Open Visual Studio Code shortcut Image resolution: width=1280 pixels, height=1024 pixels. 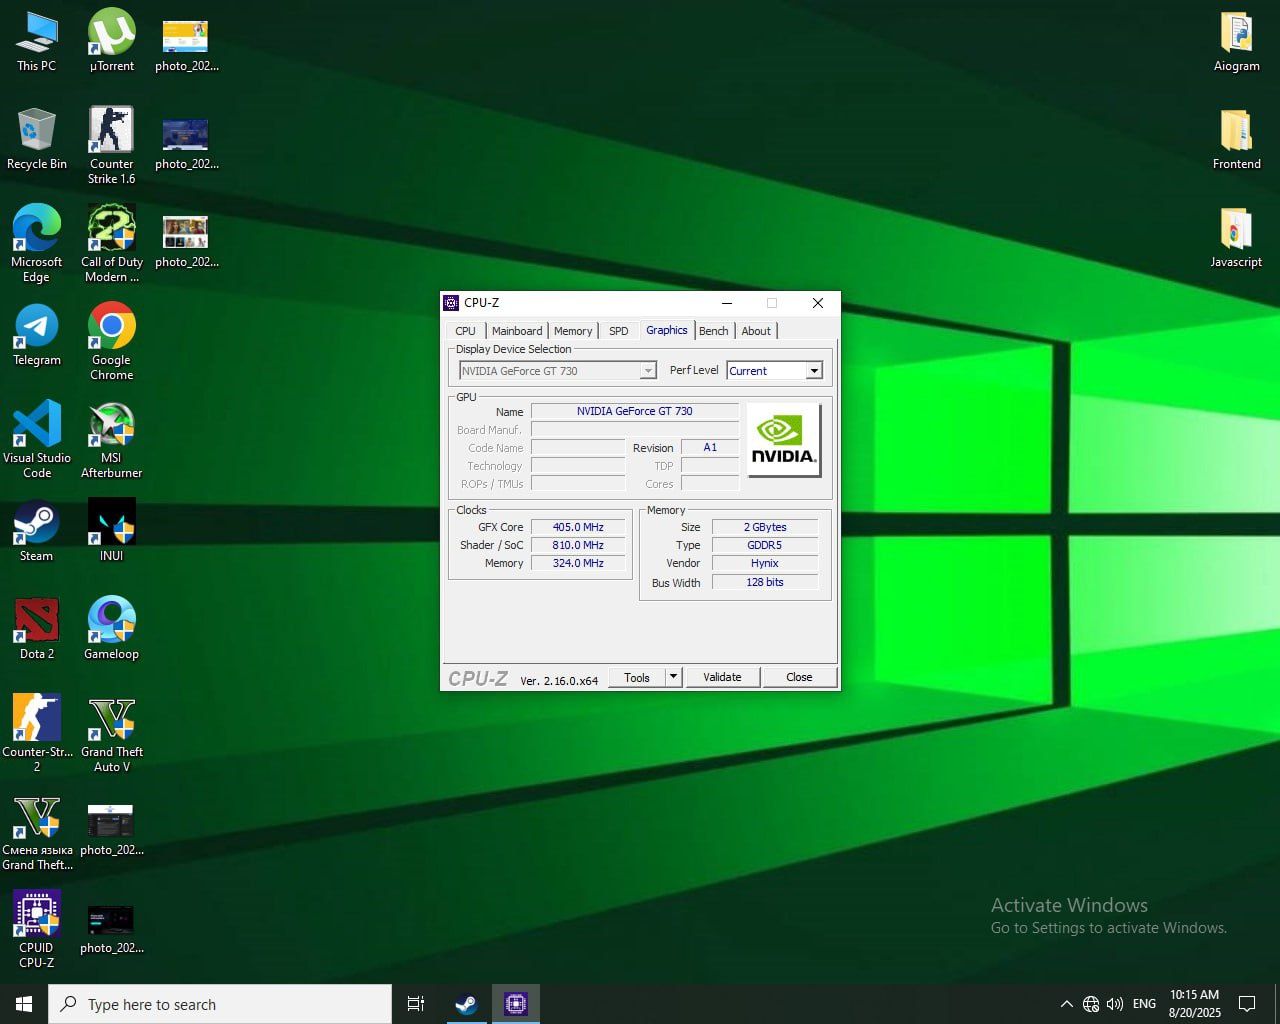pos(37,440)
